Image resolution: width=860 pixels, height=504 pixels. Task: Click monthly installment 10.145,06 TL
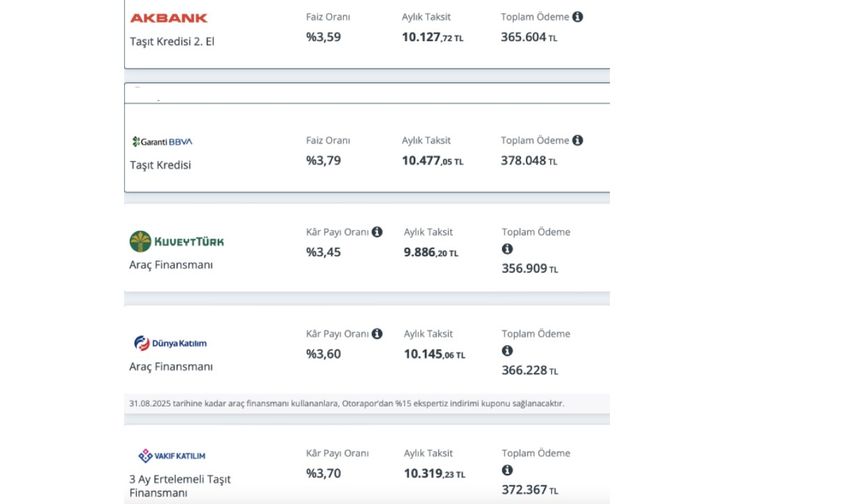tap(434, 354)
